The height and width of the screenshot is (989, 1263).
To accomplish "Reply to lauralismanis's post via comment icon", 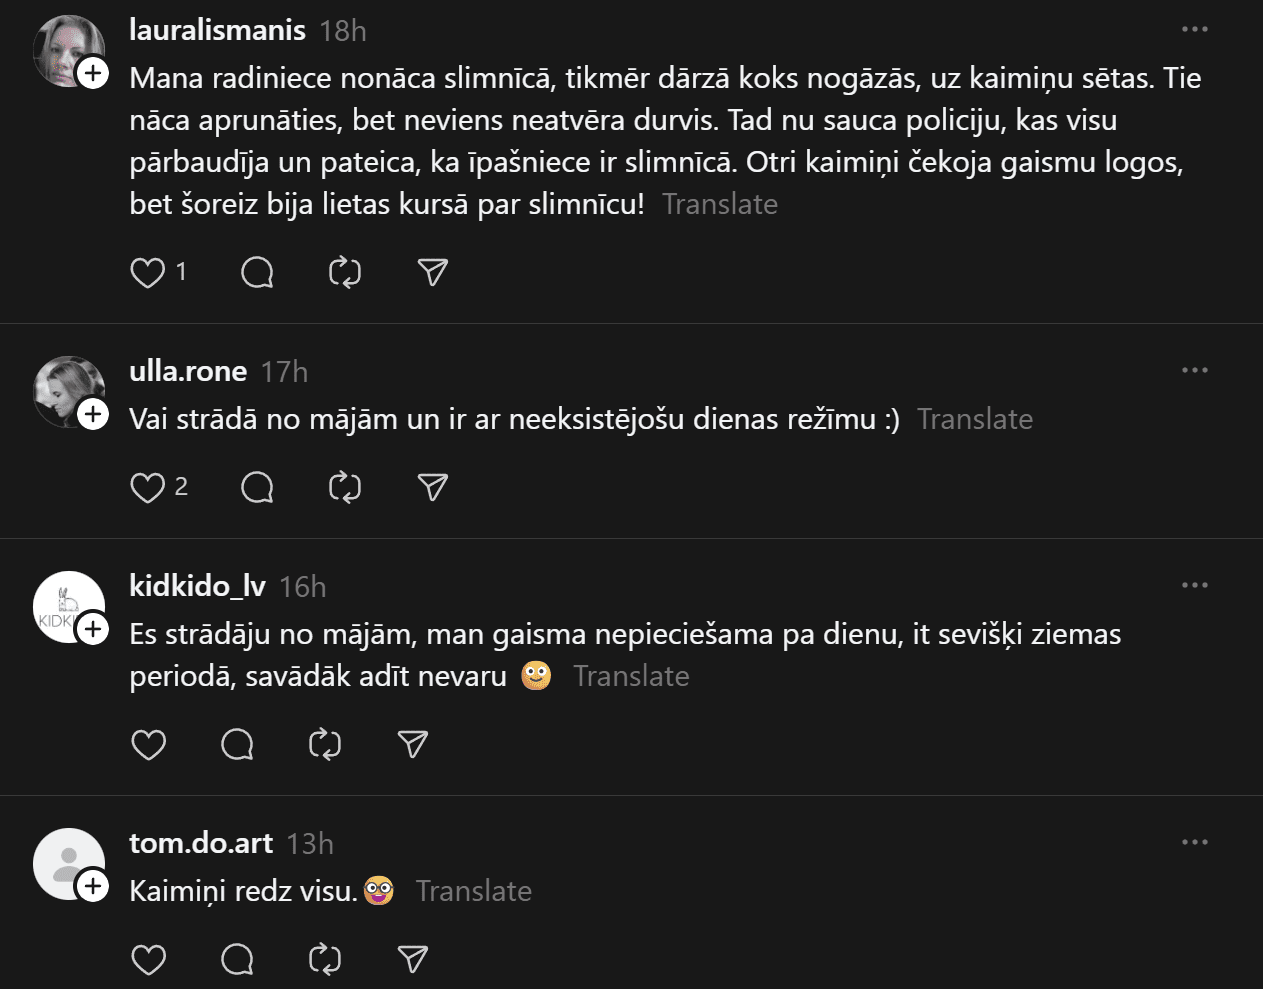I will 257,272.
